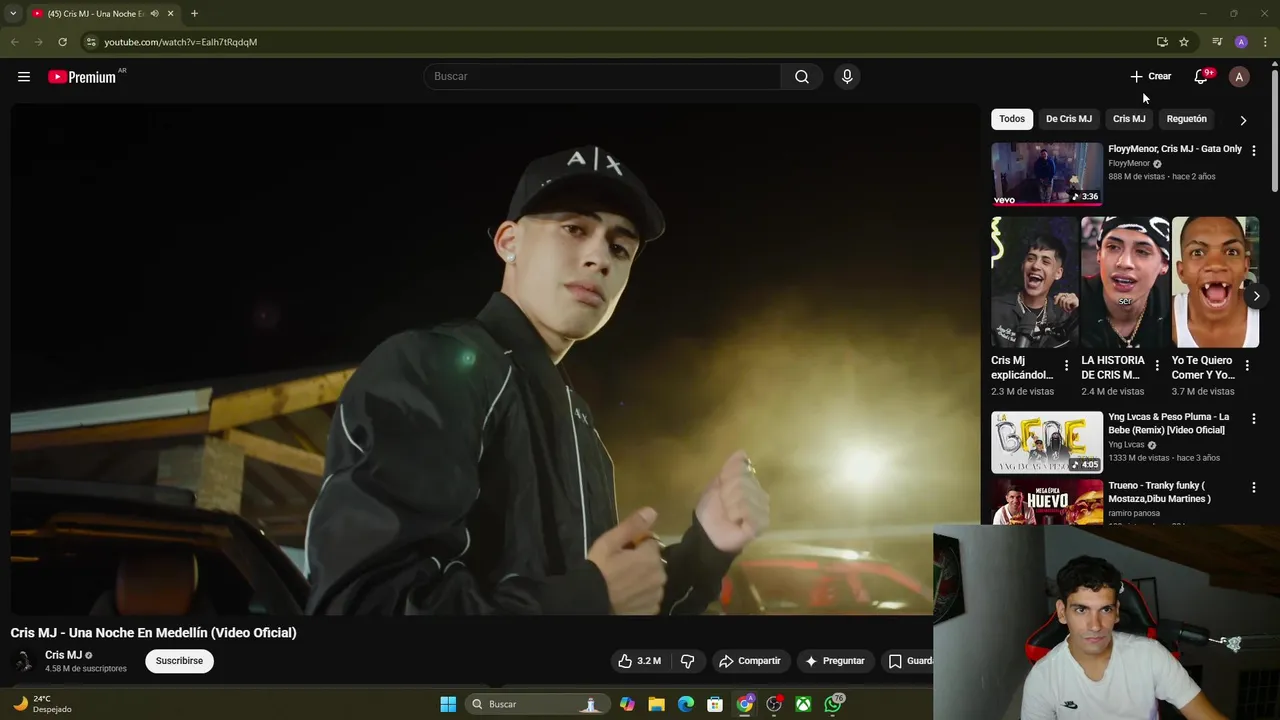Screen dimensions: 1280x720
Task: Open options for La Bebe Remix video
Action: pyautogui.click(x=1254, y=419)
